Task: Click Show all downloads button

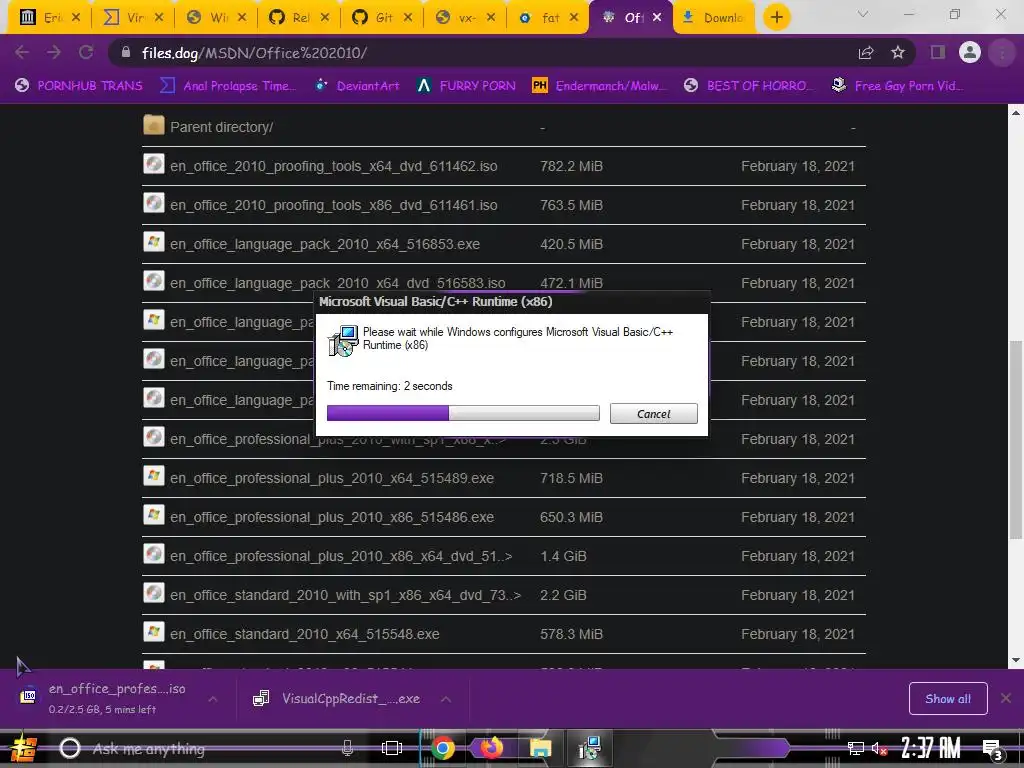Action: (948, 699)
